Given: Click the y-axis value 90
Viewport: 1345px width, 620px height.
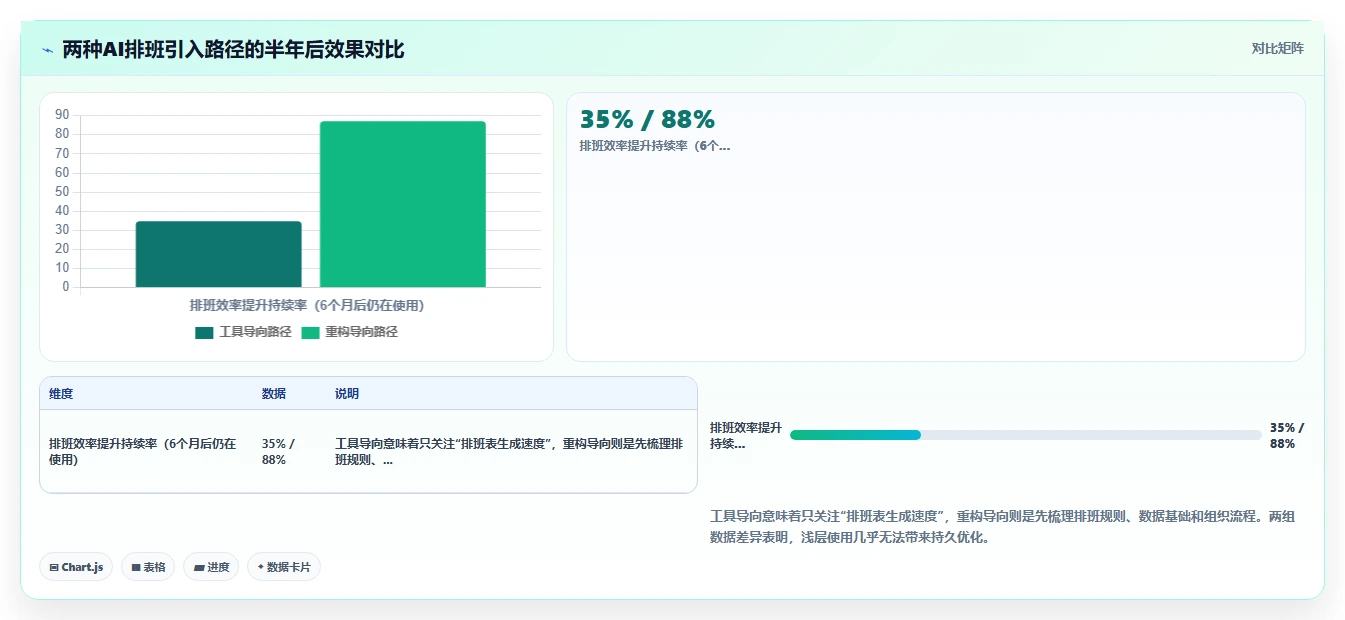Looking at the screenshot, I should (x=62, y=115).
